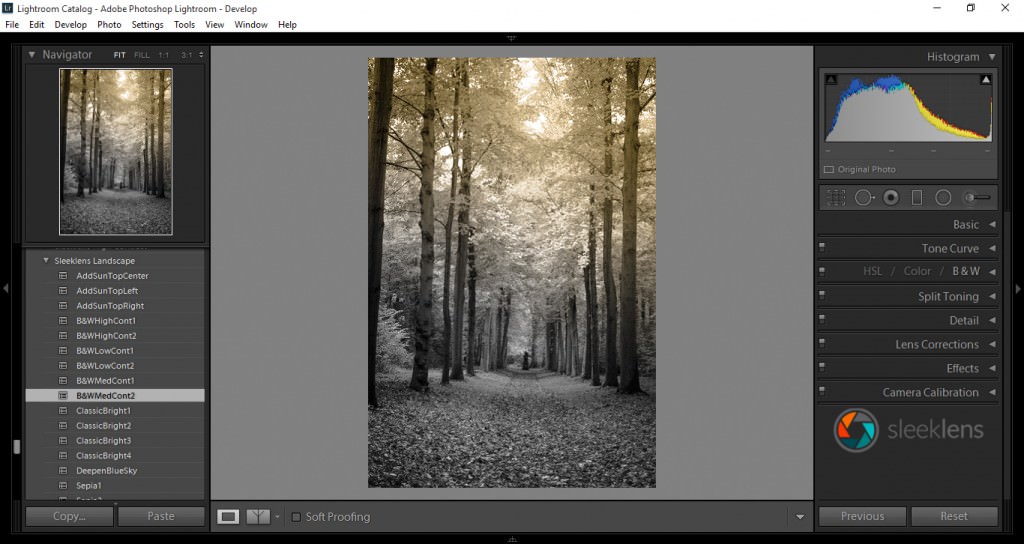
Task: Open the toolbar content dropdown arrow
Action: pos(800,517)
